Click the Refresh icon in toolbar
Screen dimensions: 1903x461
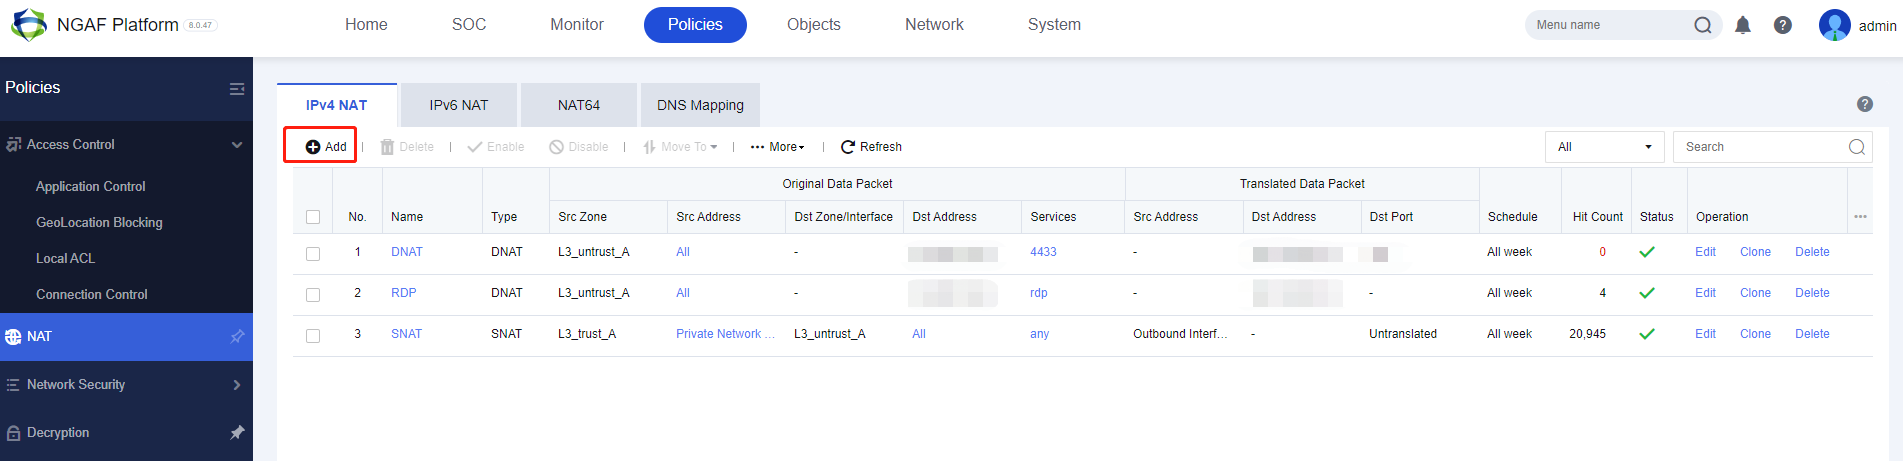coord(848,147)
